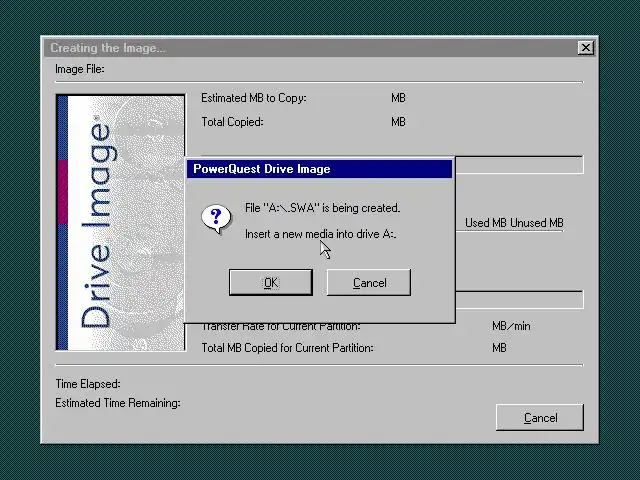The width and height of the screenshot is (640, 480).
Task: Click the Drive Image logo banner
Action: 120,222
